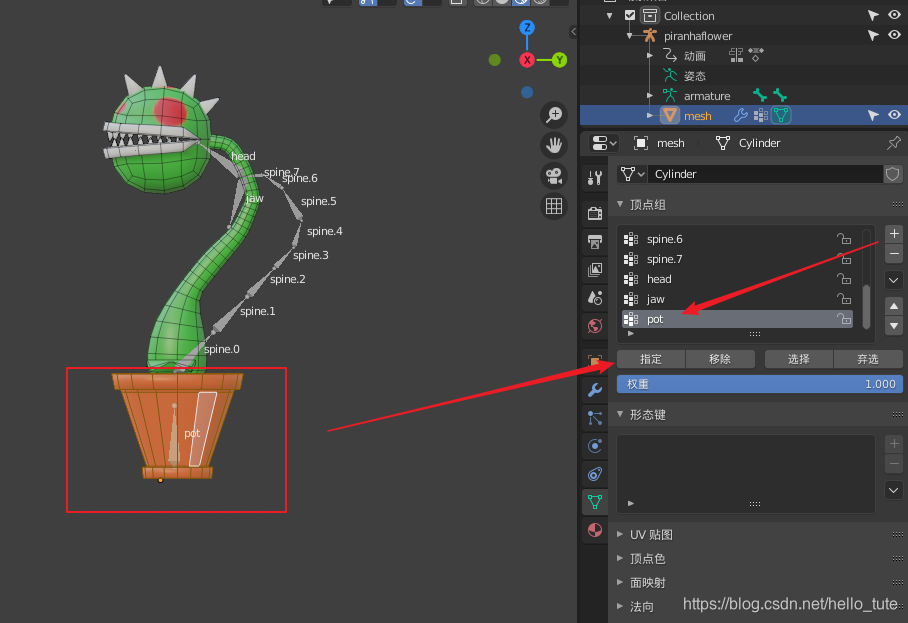Screen dimensions: 908x623
Task: Toggle selectability of mesh object
Action: point(873,116)
